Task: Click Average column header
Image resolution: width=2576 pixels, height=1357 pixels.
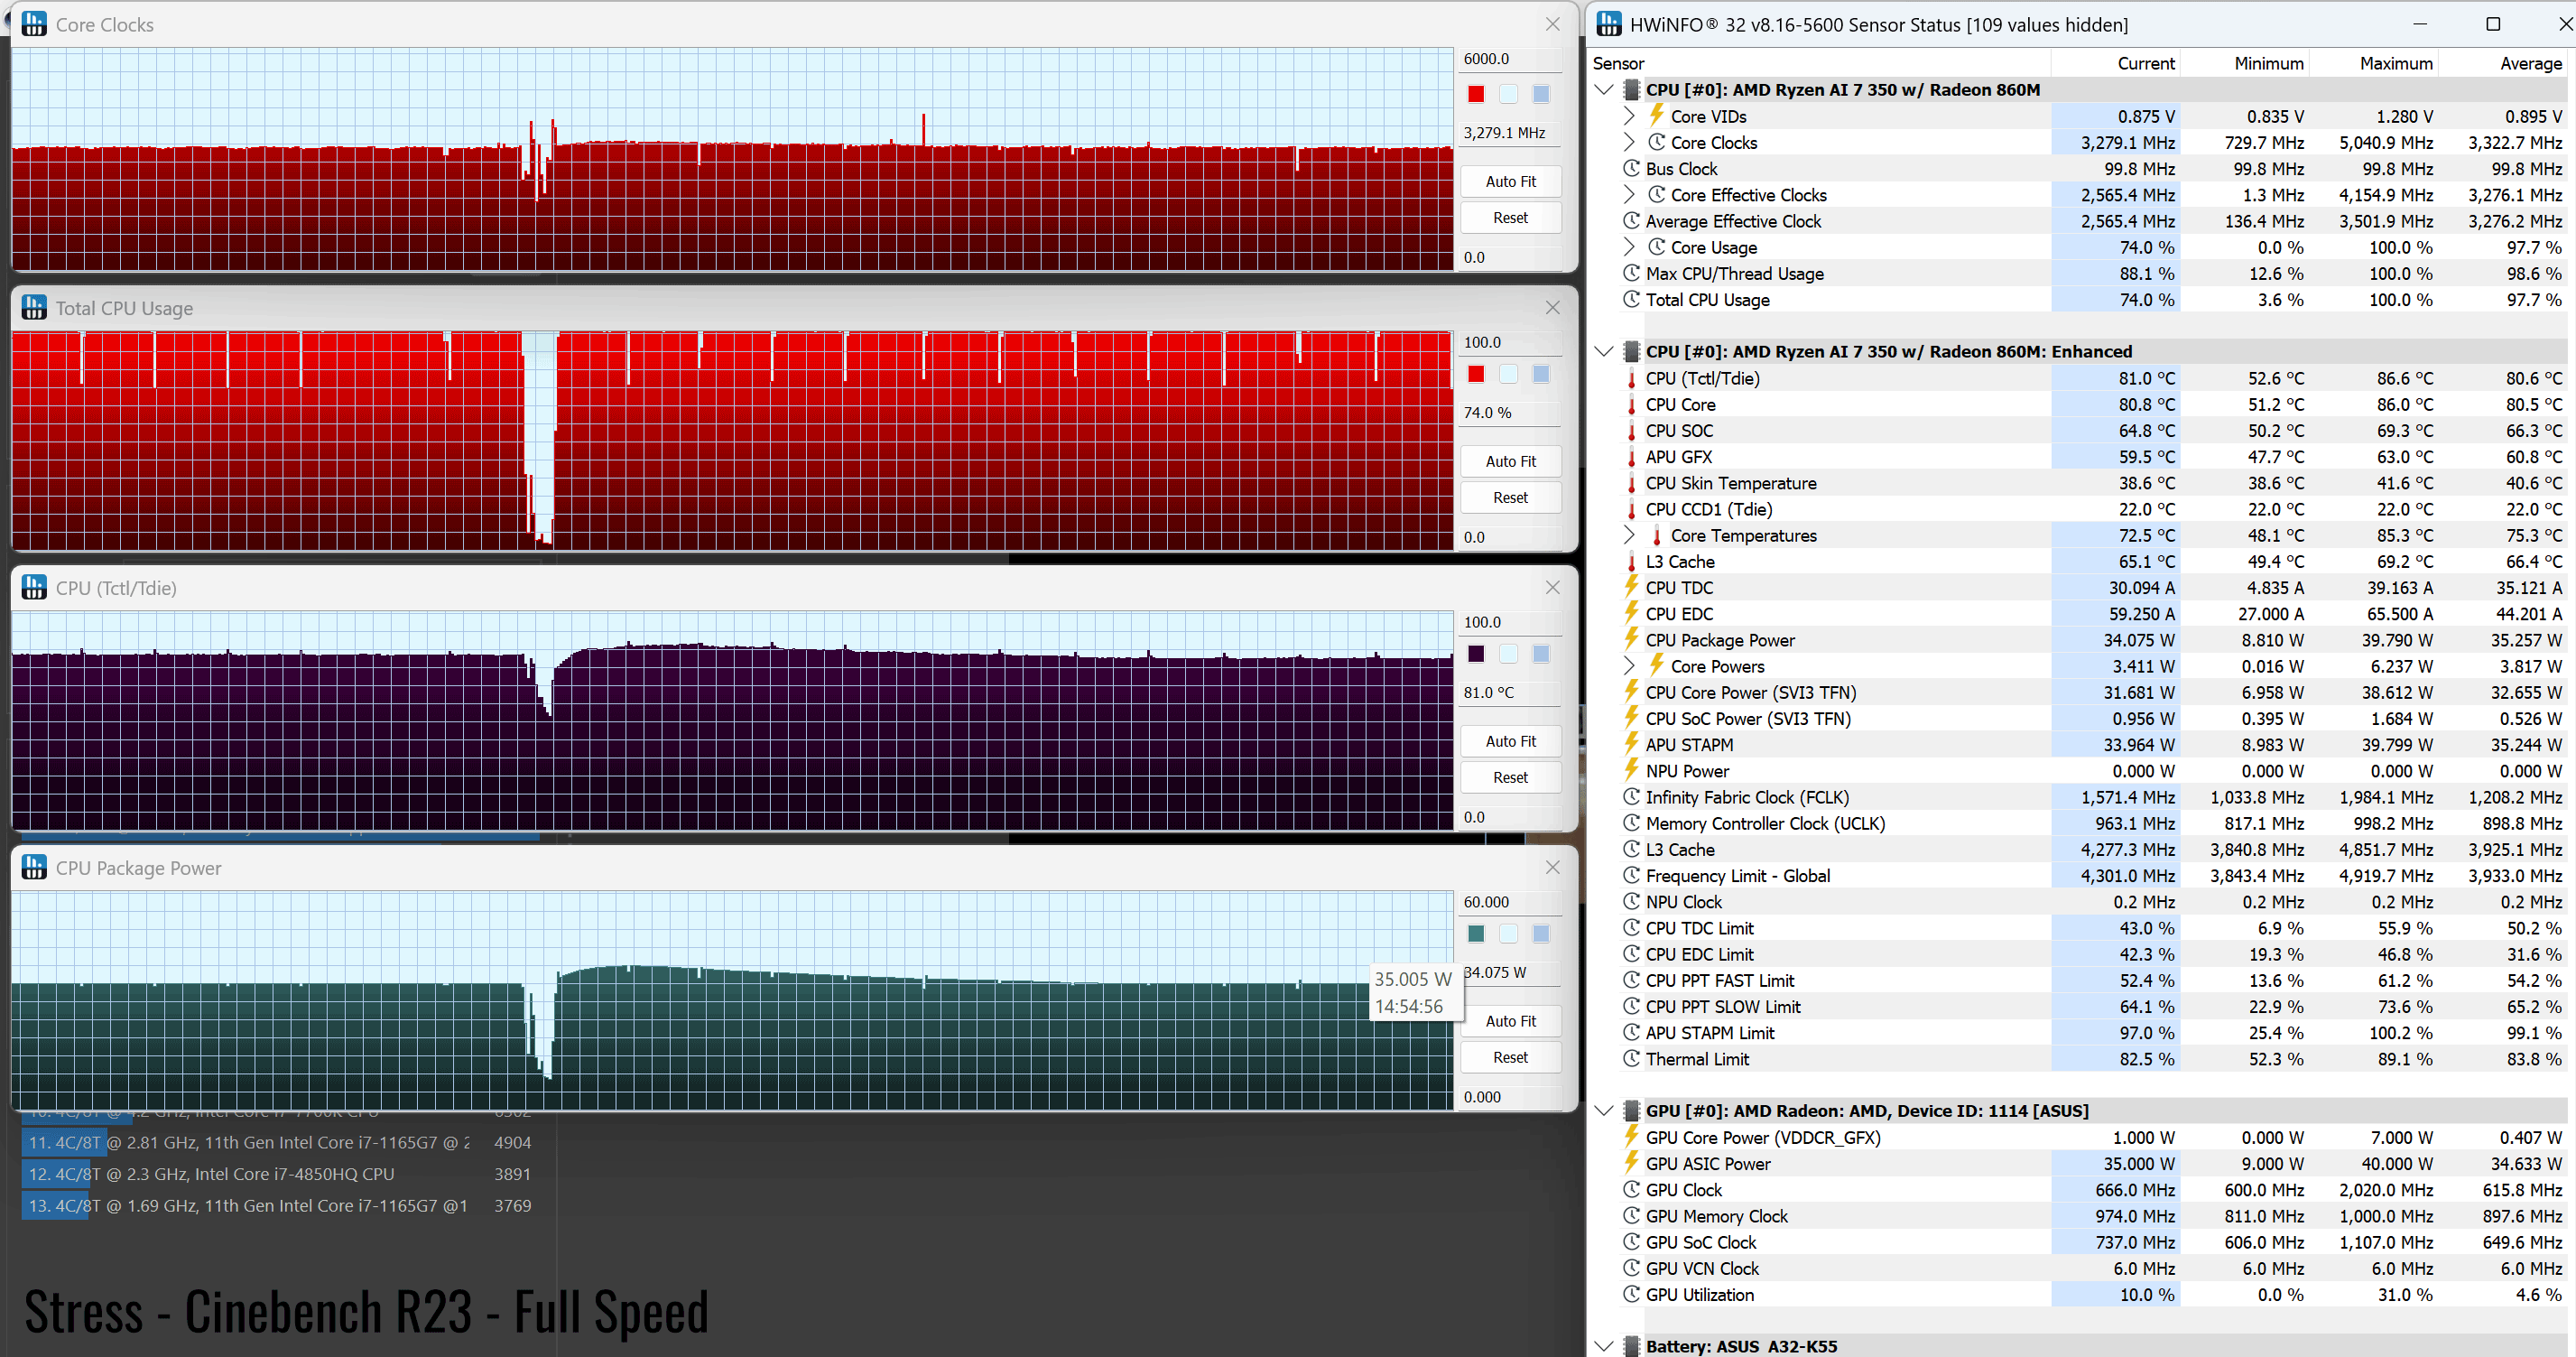Action: point(2503,63)
